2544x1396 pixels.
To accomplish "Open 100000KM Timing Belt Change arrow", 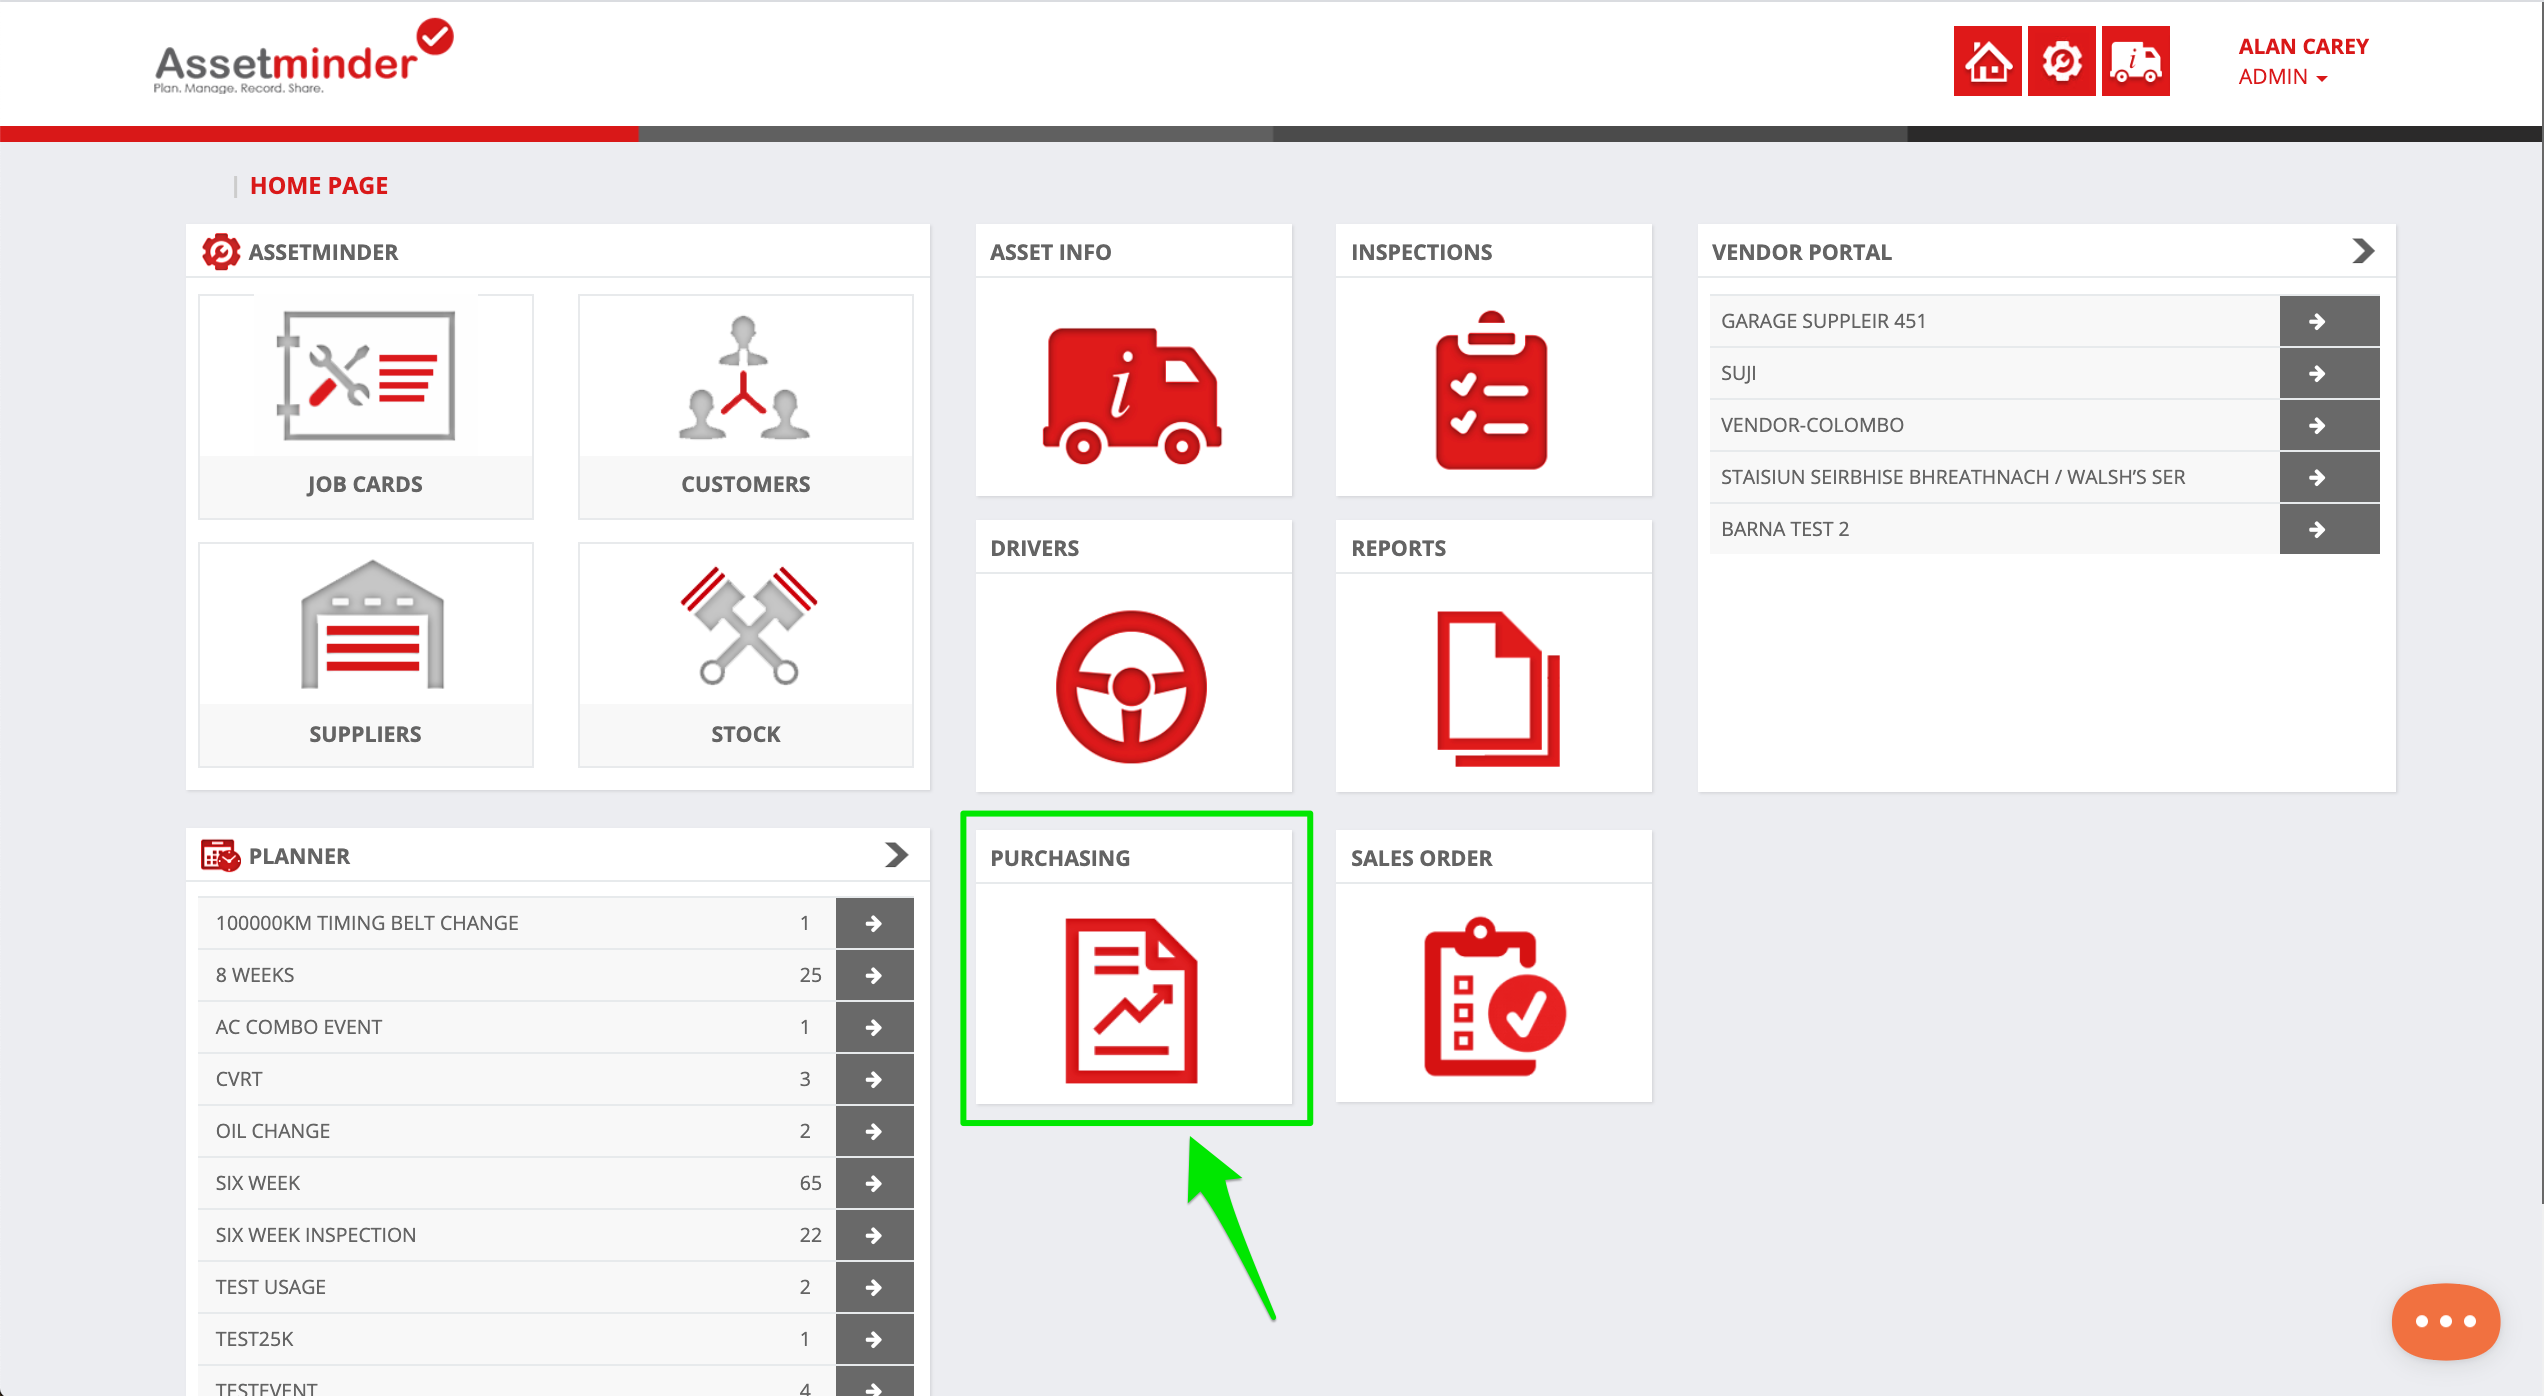I will 874,923.
